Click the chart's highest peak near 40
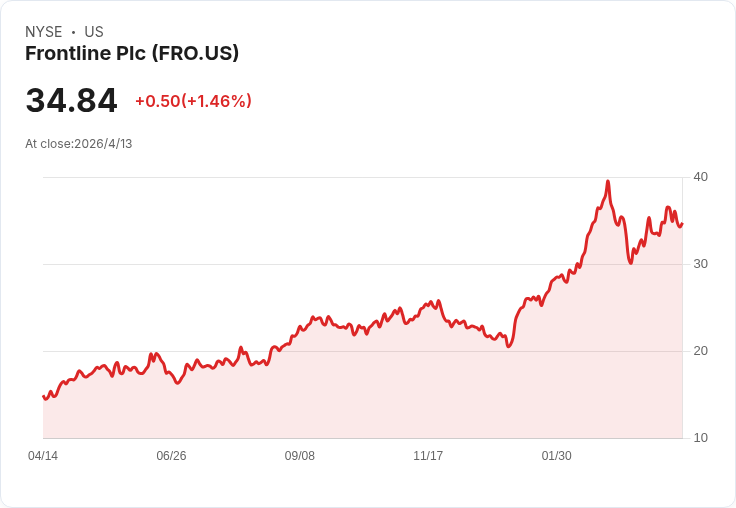736x508 pixels. (608, 181)
